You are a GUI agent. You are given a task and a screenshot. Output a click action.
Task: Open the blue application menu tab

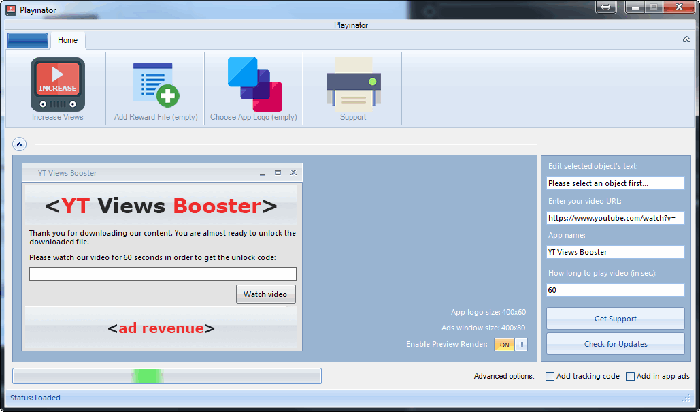28,41
